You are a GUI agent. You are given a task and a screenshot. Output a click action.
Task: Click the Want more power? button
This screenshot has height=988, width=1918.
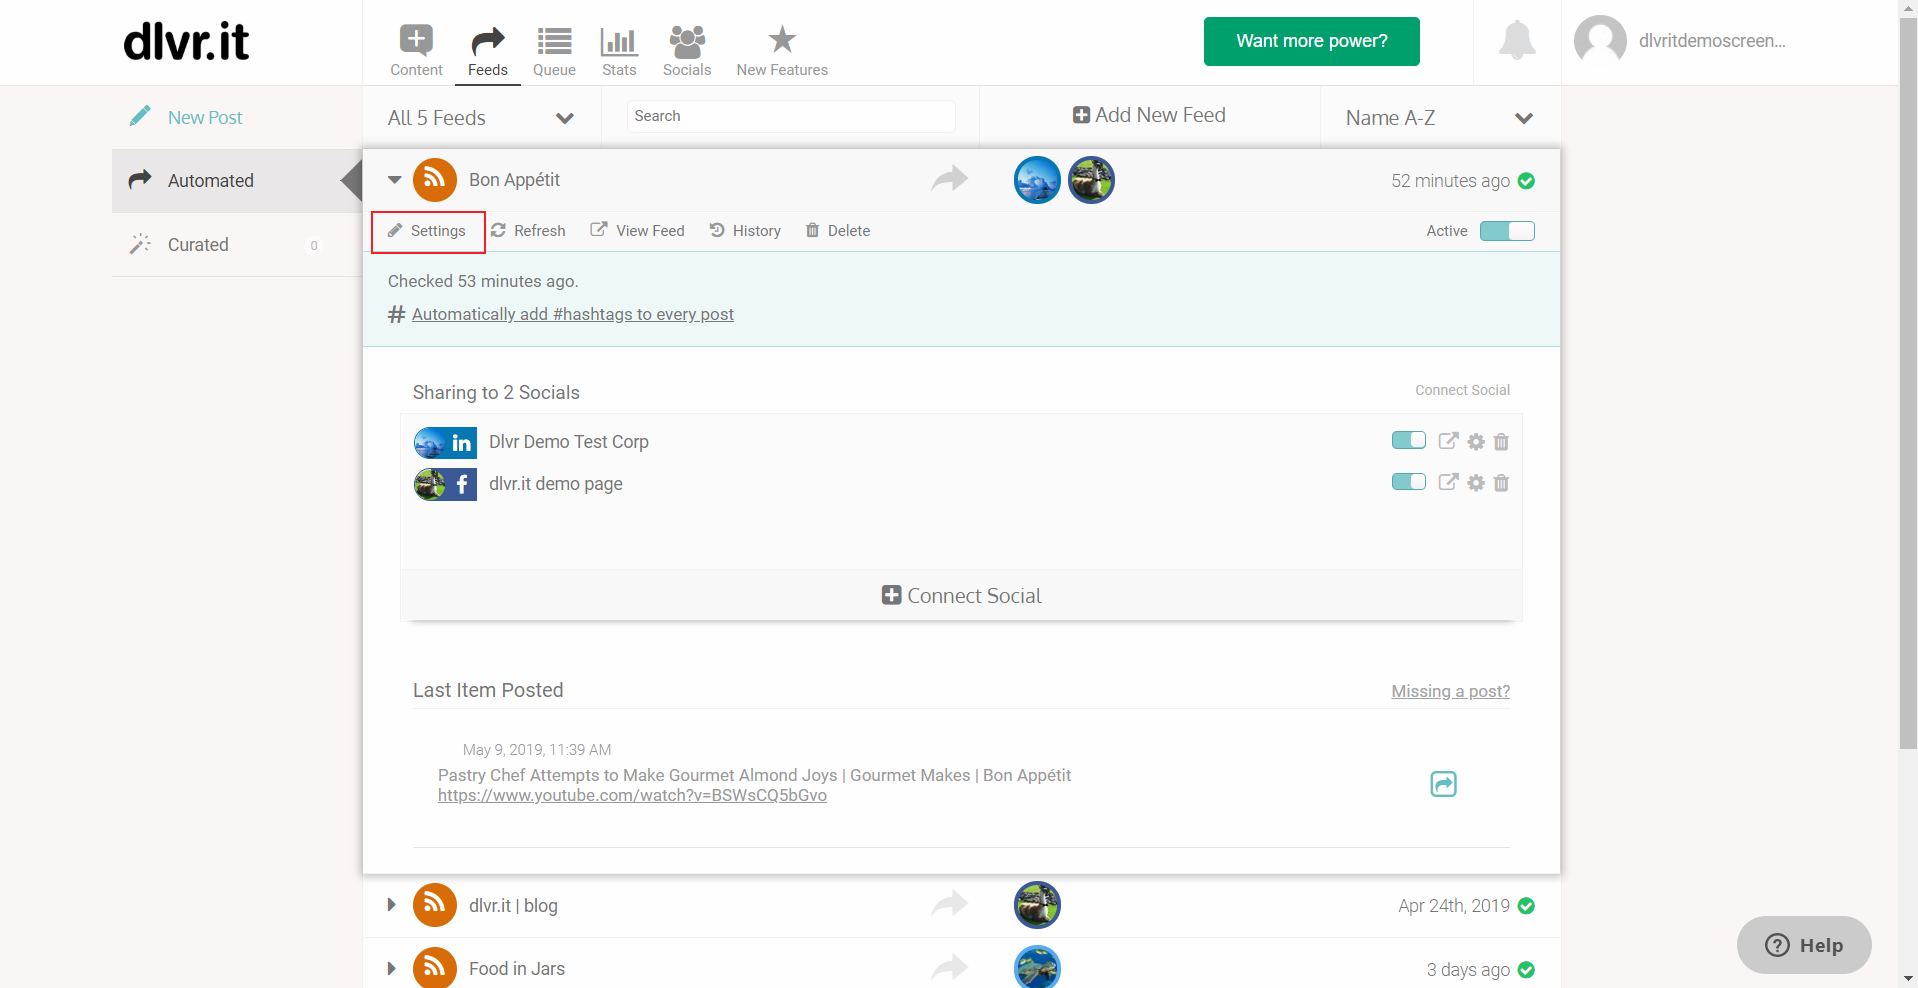1311,41
